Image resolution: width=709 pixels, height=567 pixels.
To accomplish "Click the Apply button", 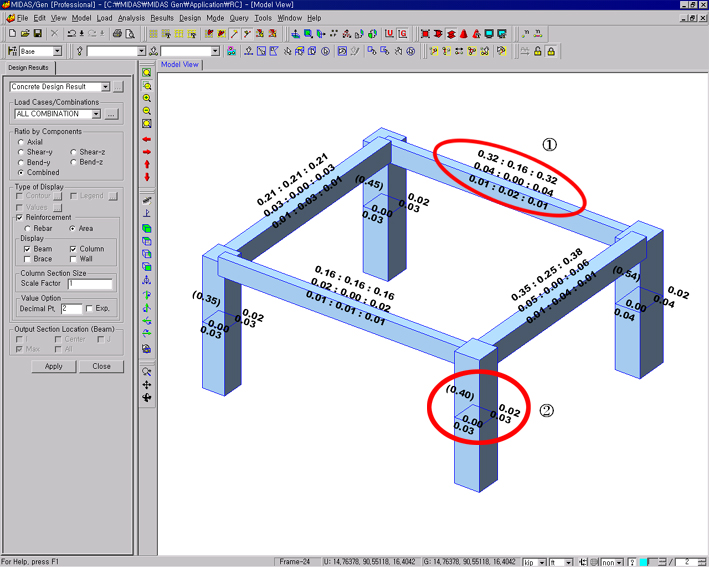I will click(x=53, y=366).
